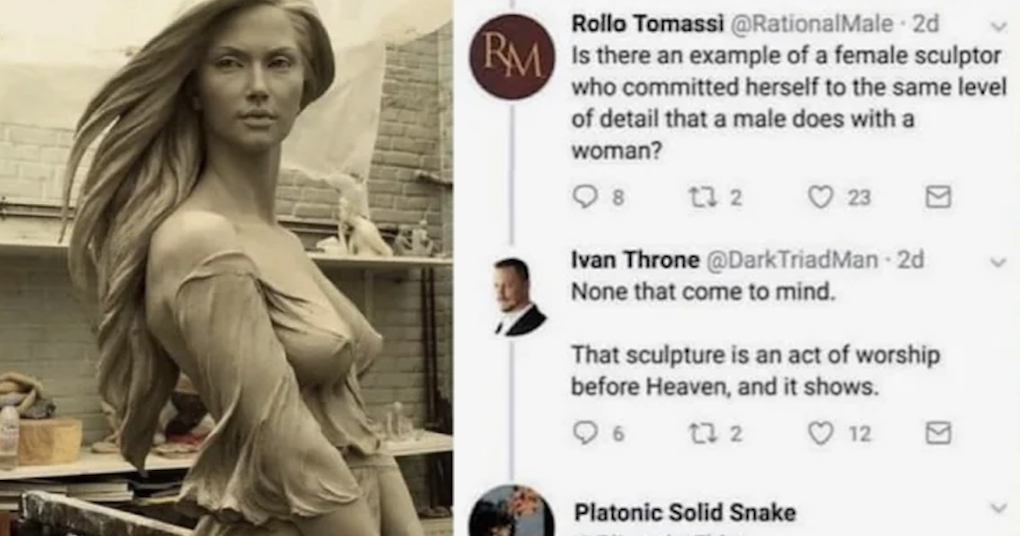Open chevron menu on Ivan Throne's tweet
The height and width of the screenshot is (536, 1020).
tap(996, 263)
